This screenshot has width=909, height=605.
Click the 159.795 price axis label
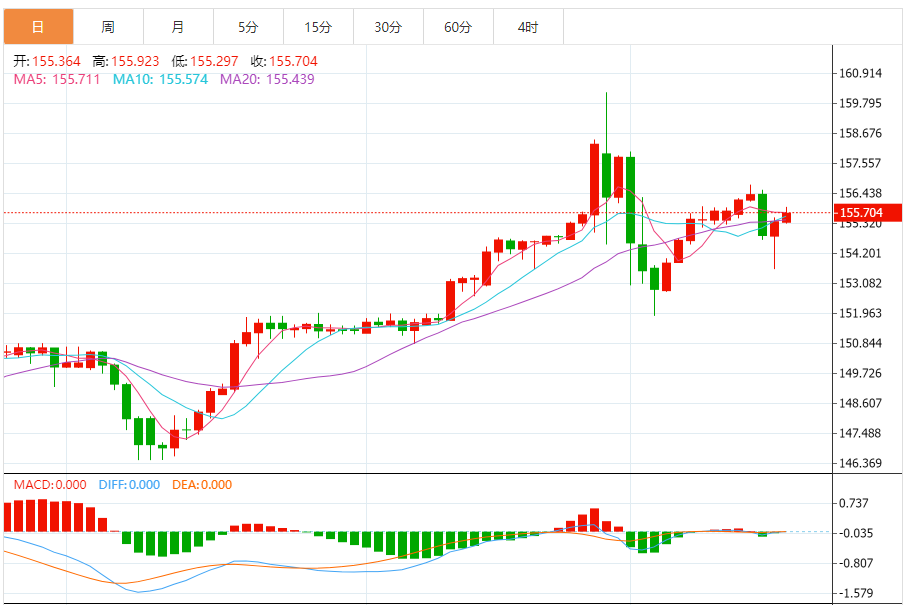tap(860, 103)
